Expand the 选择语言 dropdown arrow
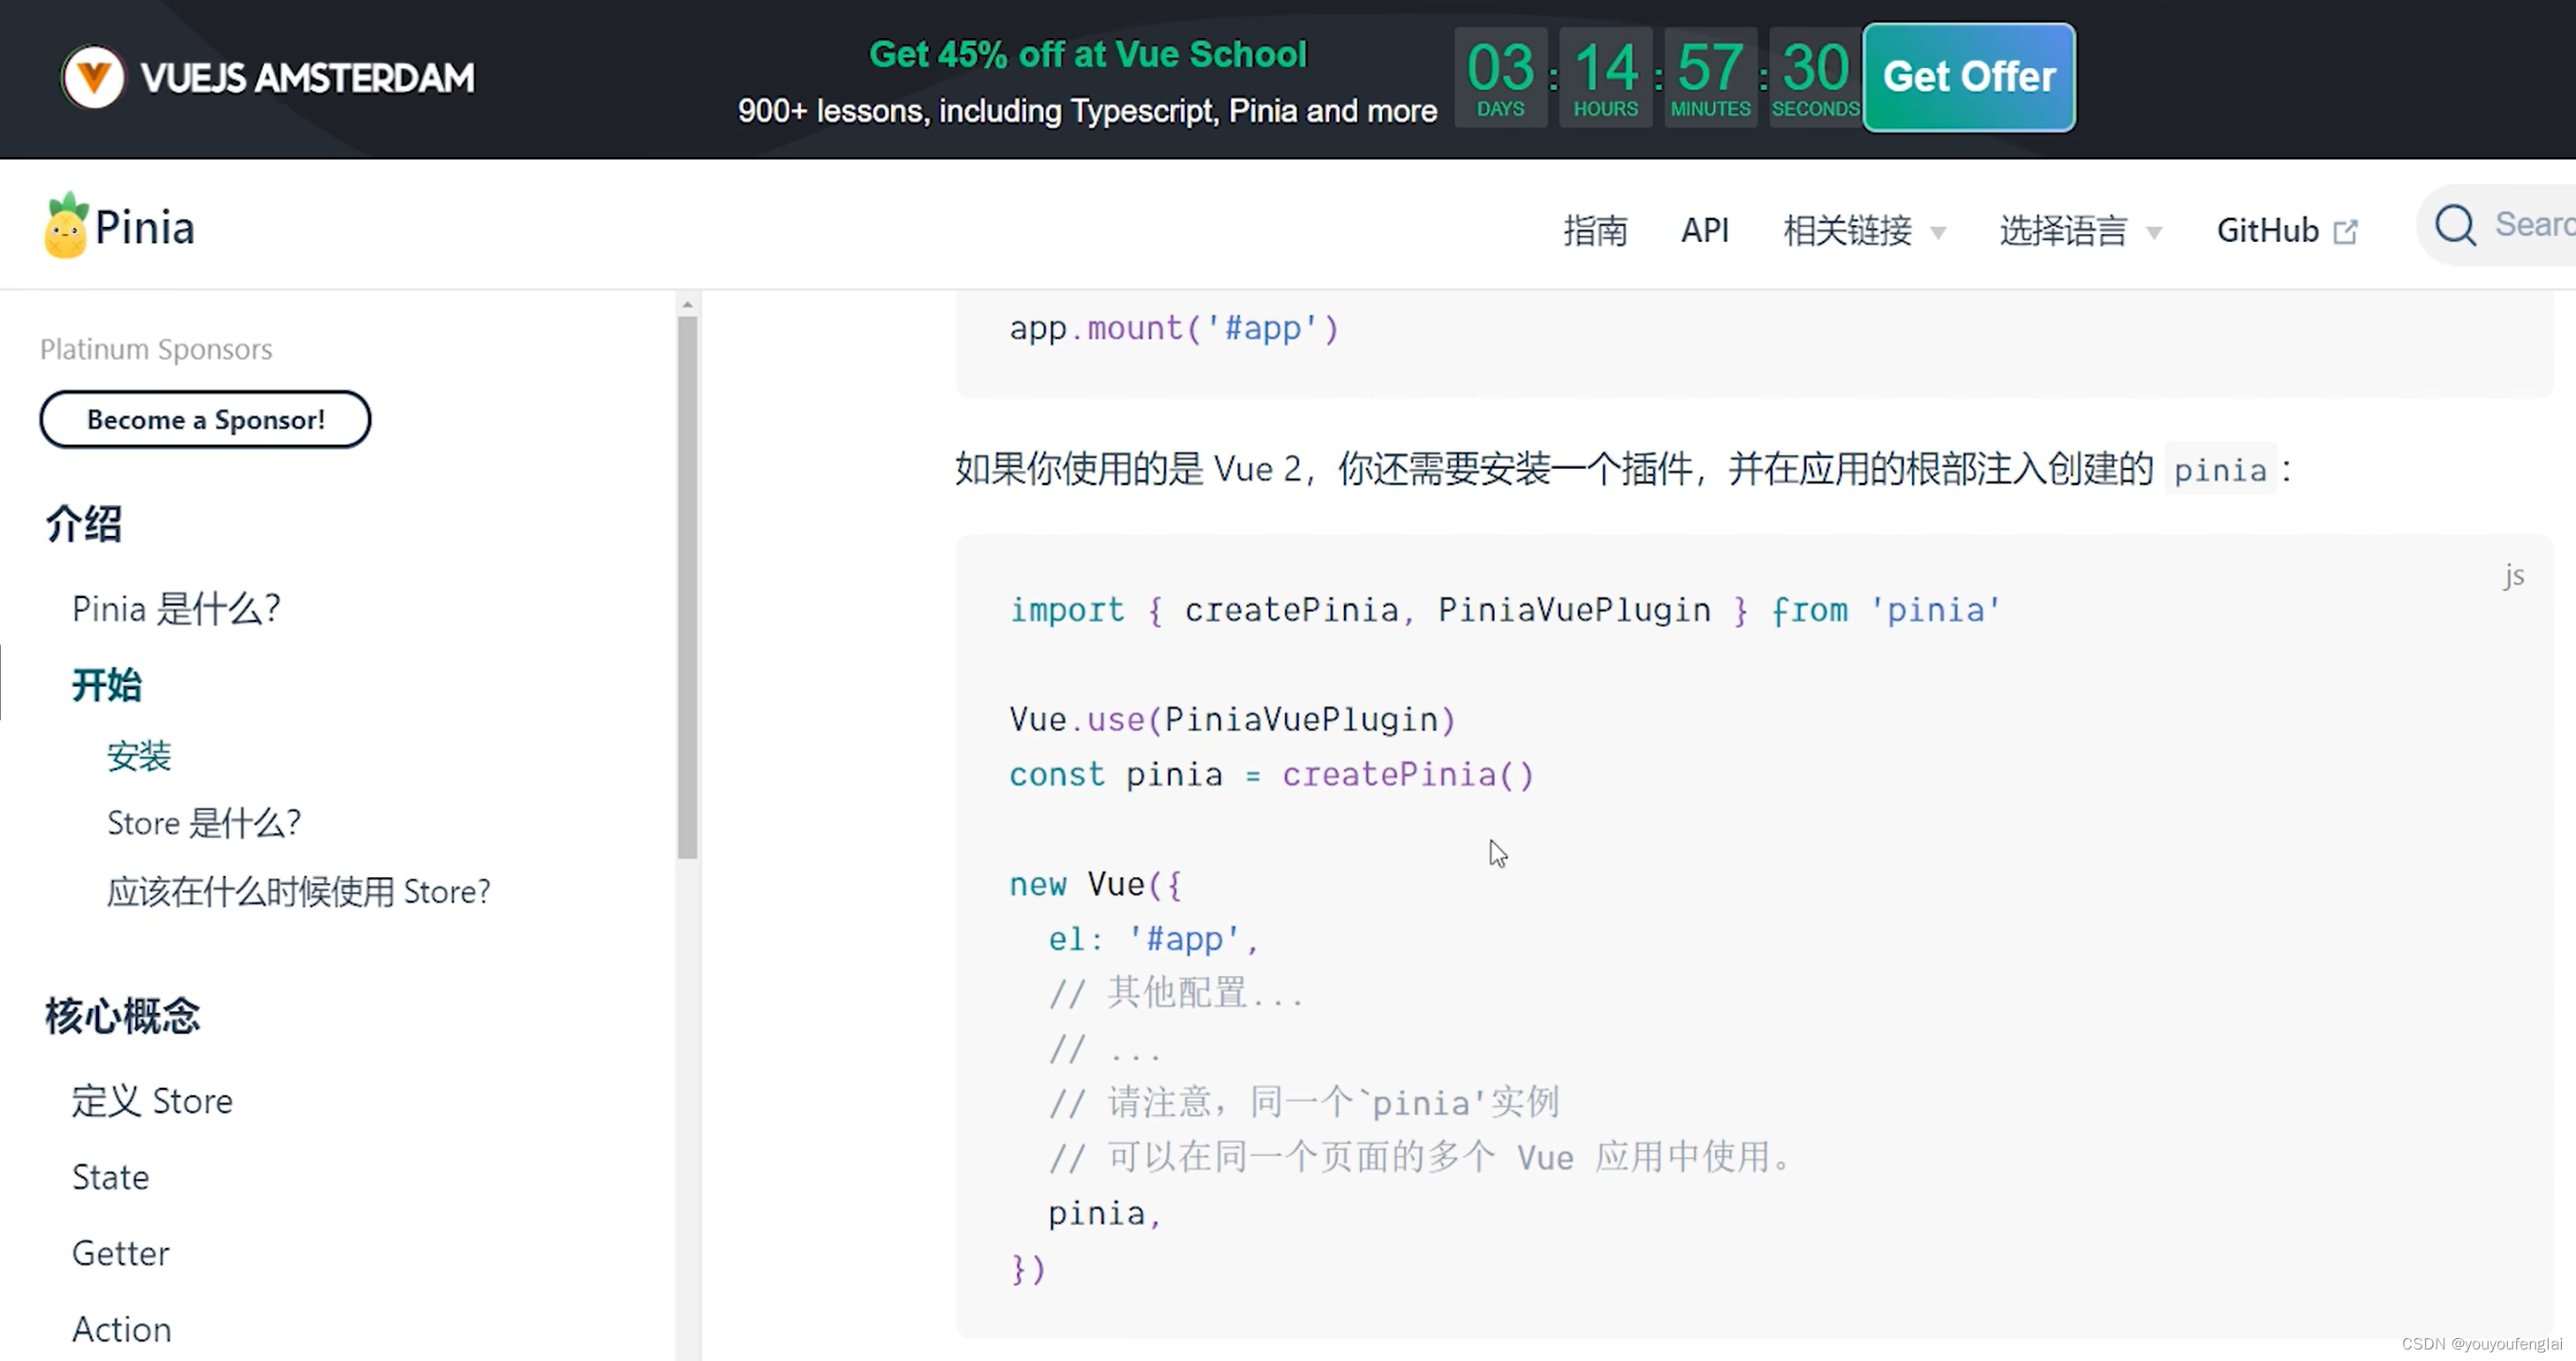Image resolution: width=2576 pixels, height=1361 pixels. pyautogui.click(x=2154, y=233)
